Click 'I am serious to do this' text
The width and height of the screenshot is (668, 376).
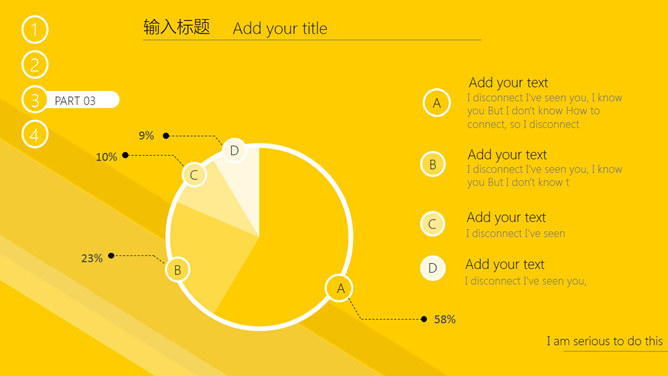pos(605,341)
